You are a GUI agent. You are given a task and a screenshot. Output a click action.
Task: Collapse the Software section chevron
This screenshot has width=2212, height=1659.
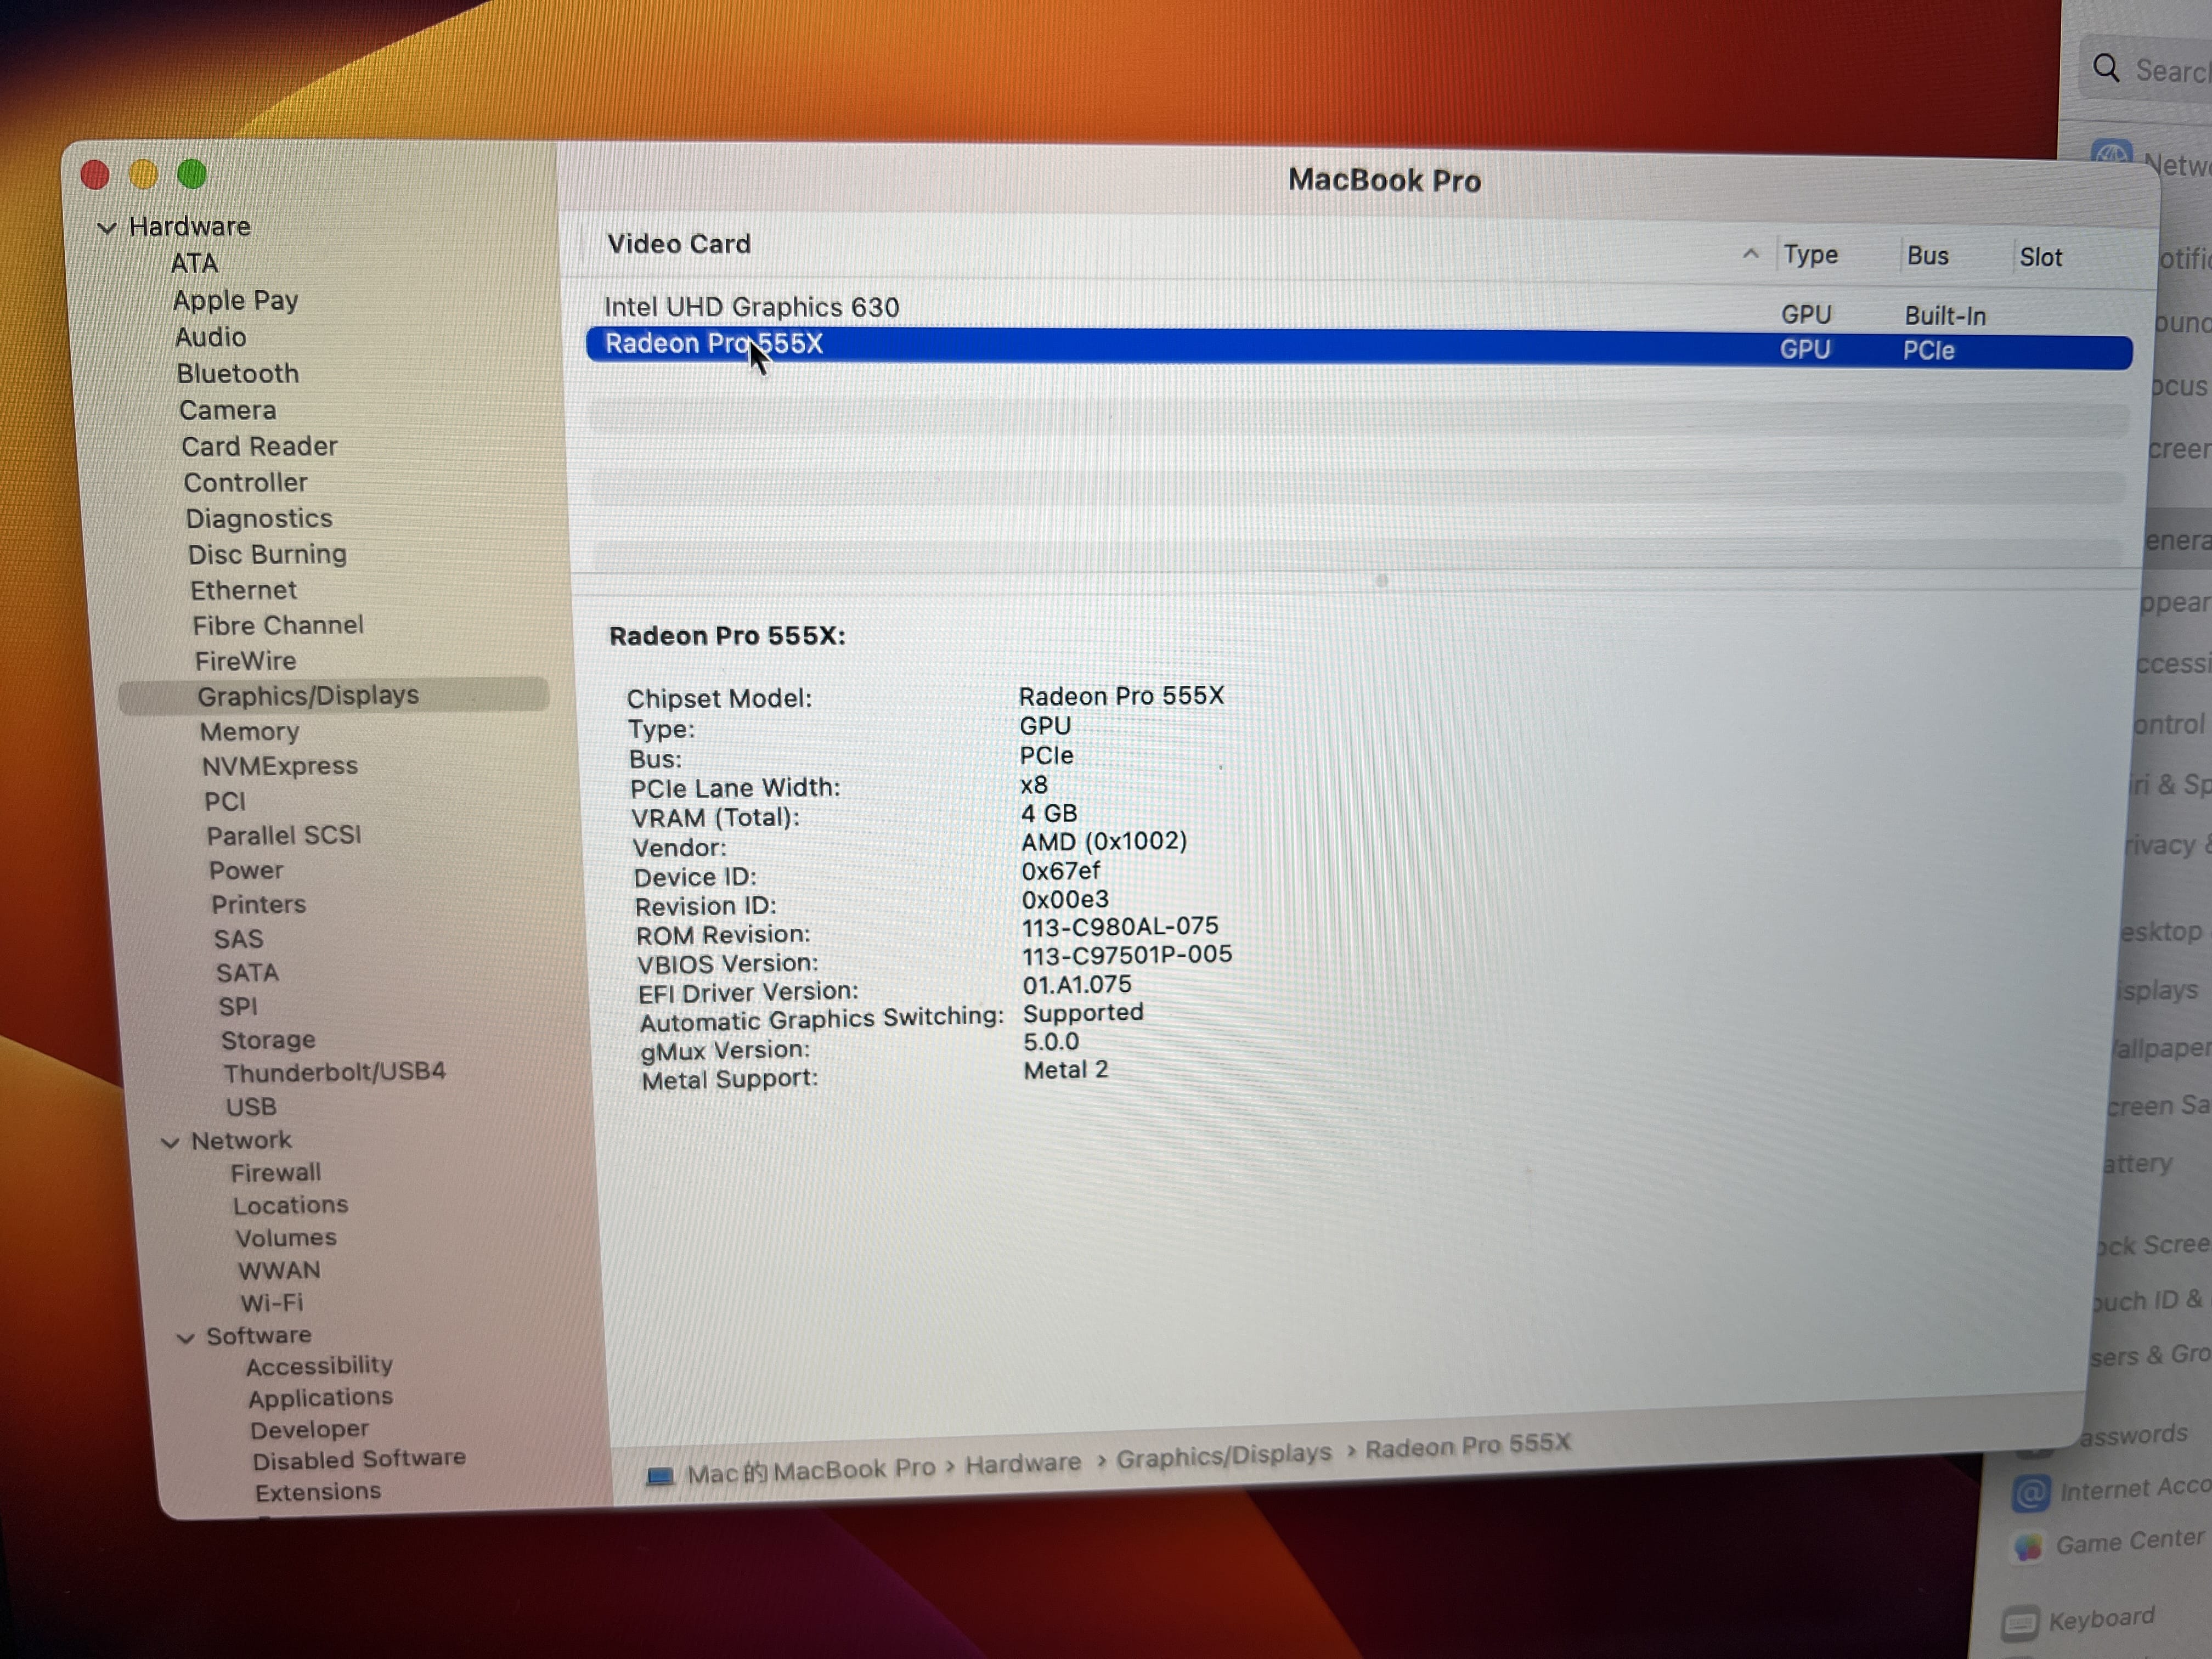tap(185, 1338)
